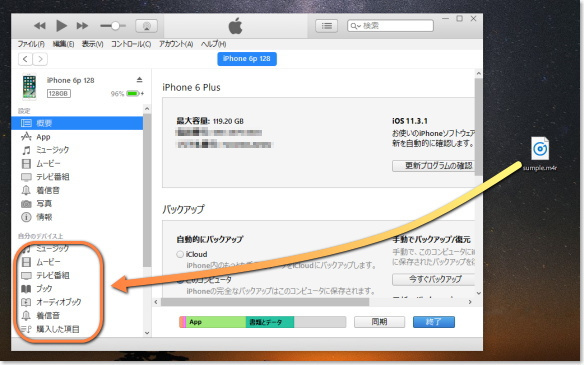Open the AirPlay output button
584x365 pixels.
[x=146, y=26]
